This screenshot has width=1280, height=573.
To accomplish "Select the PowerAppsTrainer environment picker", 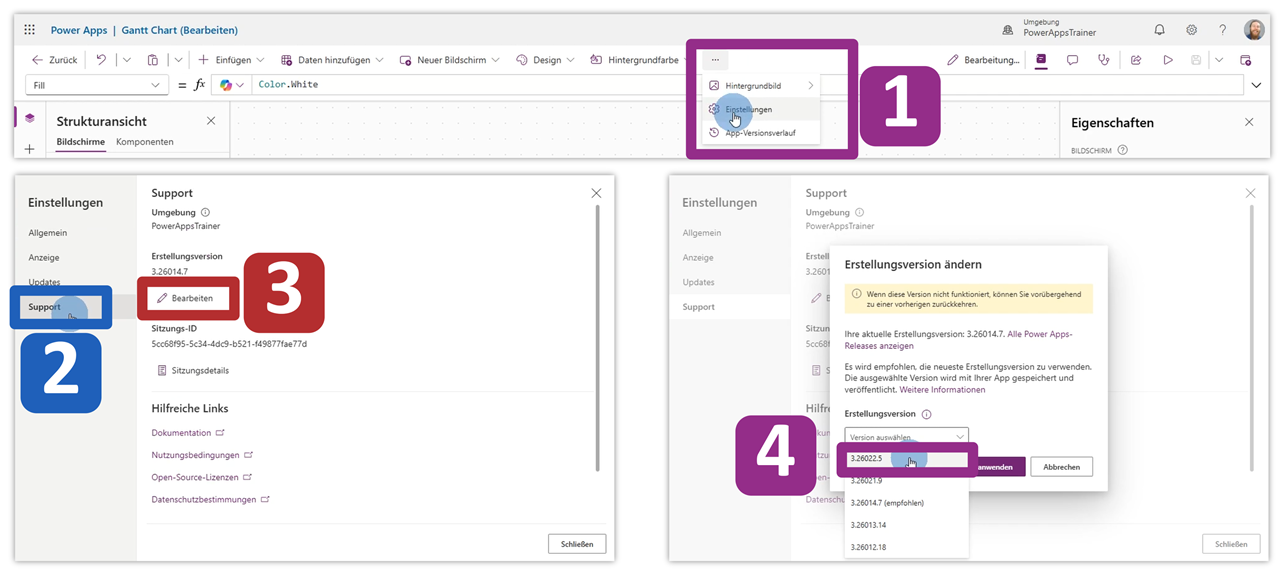I will 1052,30.
